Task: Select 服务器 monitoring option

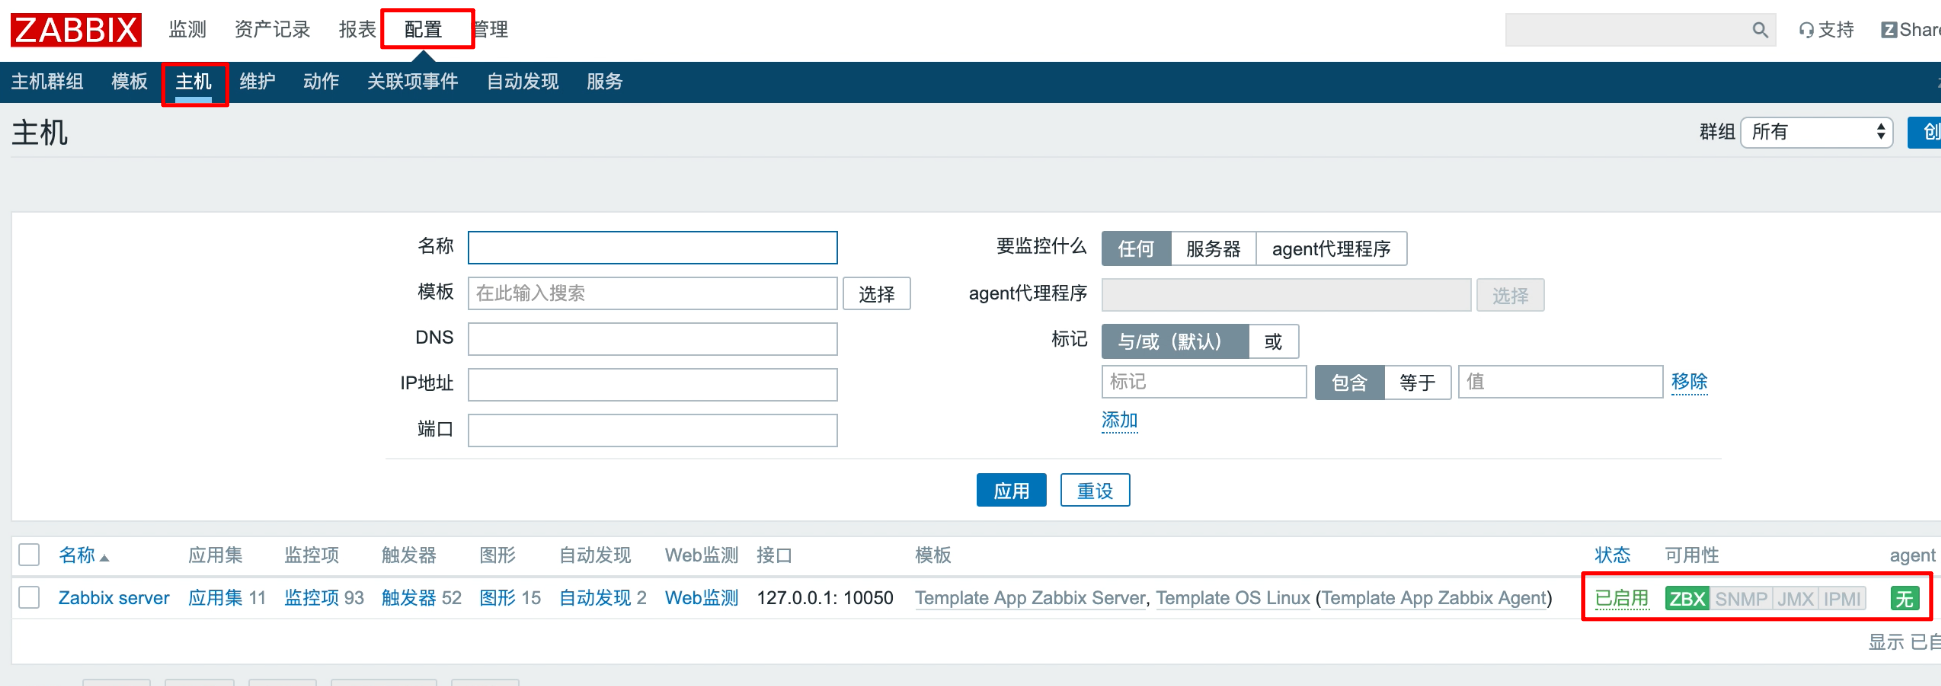Action: click(x=1212, y=249)
